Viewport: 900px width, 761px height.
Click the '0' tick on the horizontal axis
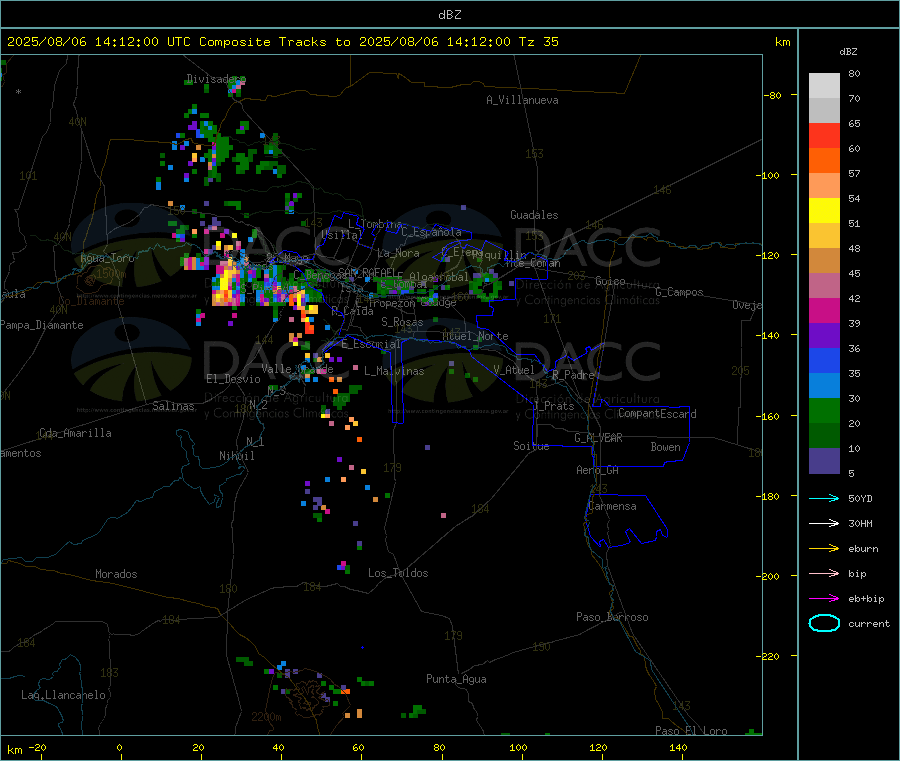click(119, 747)
